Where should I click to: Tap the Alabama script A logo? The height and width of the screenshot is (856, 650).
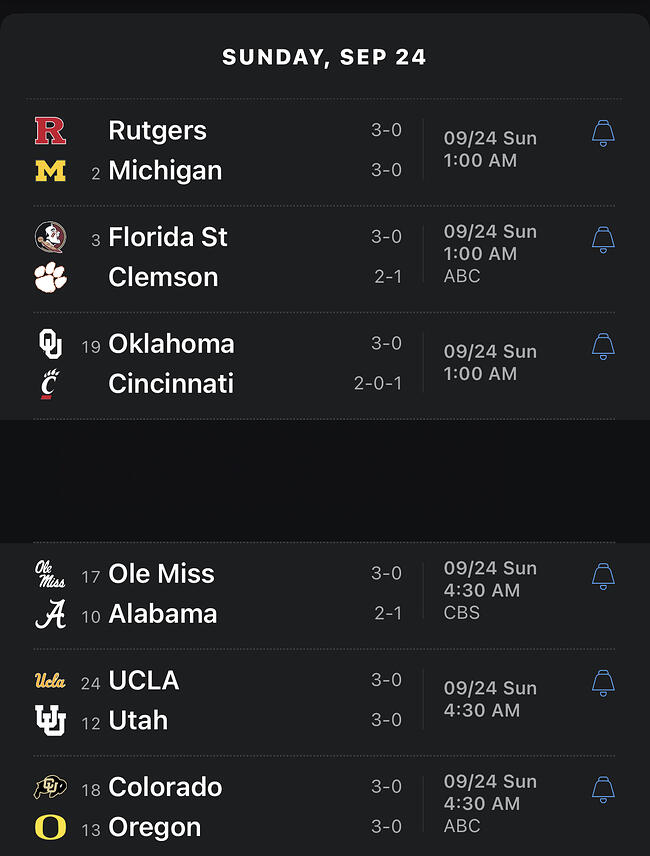(50, 614)
